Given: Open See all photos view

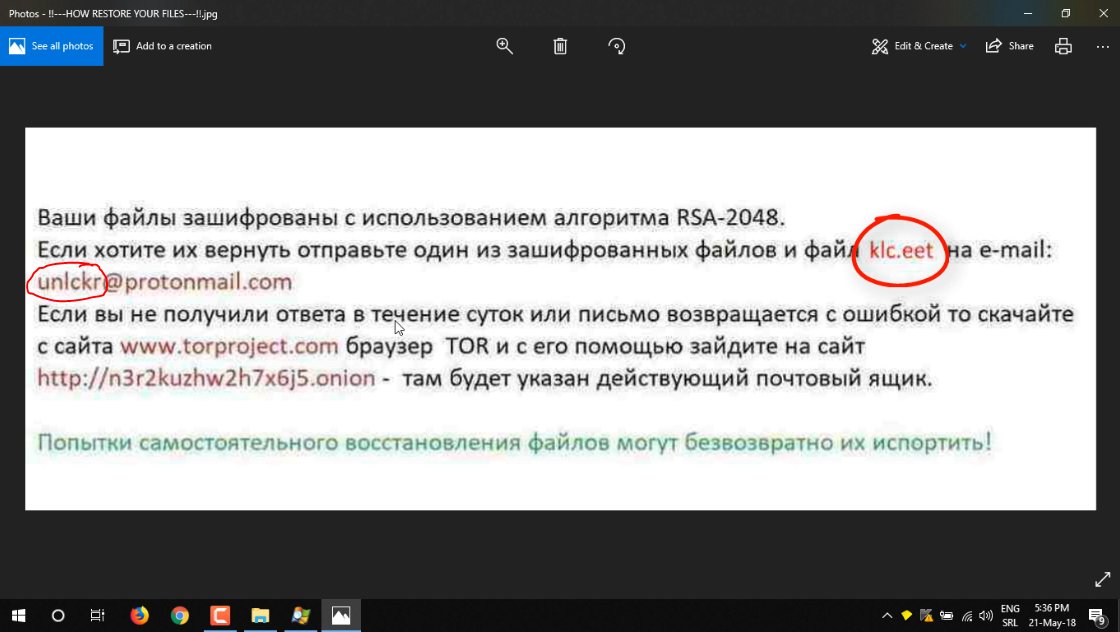Looking at the screenshot, I should 51,46.
